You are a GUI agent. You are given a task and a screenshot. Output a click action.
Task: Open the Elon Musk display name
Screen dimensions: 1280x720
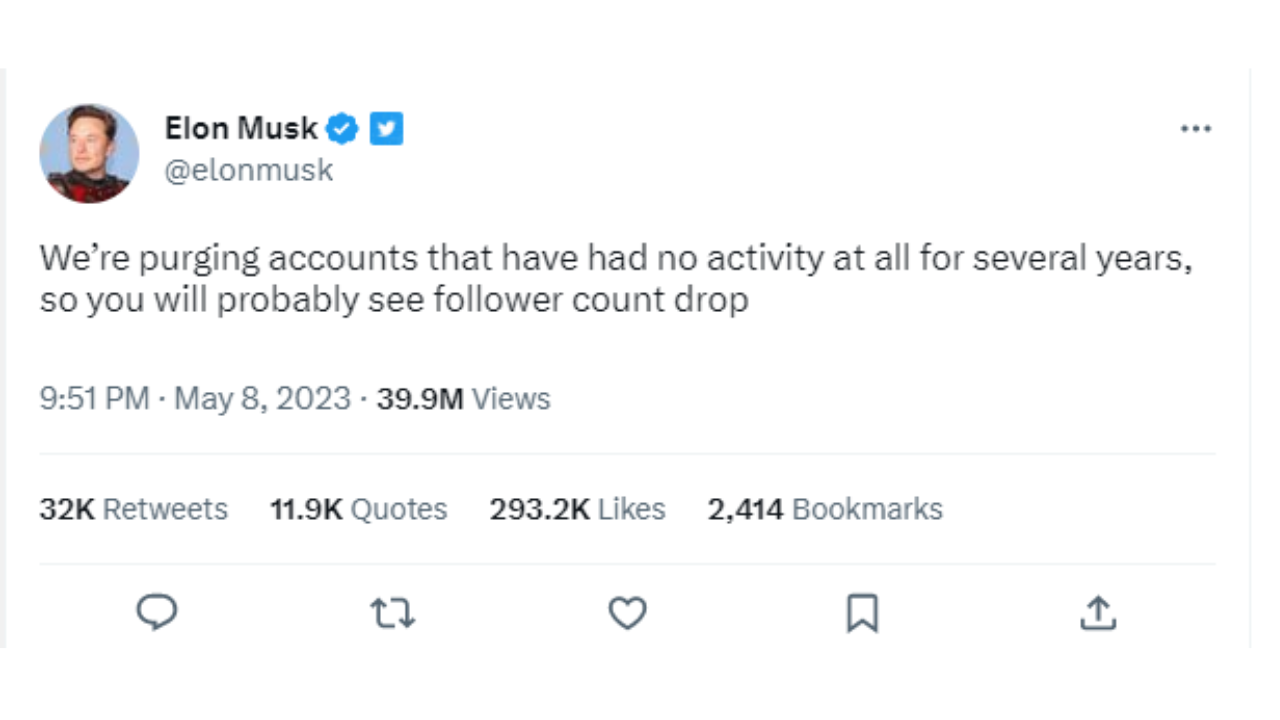(241, 128)
